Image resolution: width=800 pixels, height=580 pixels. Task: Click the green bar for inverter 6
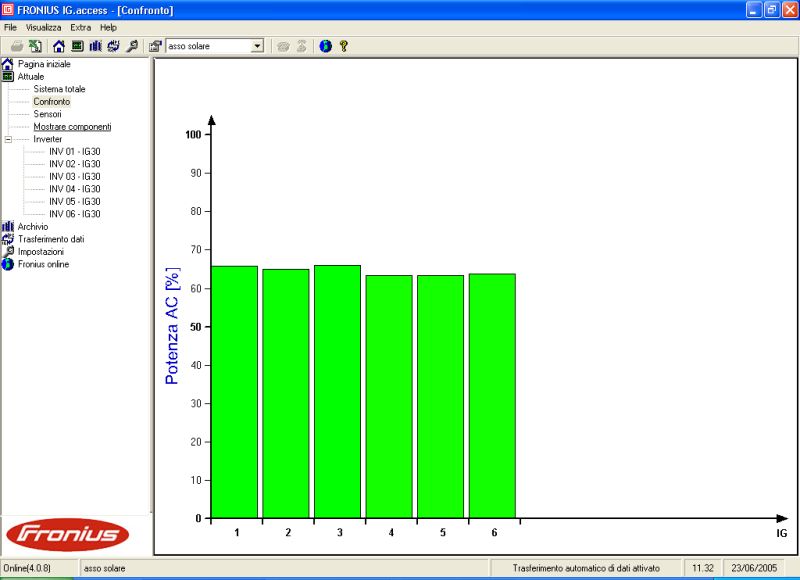point(492,396)
